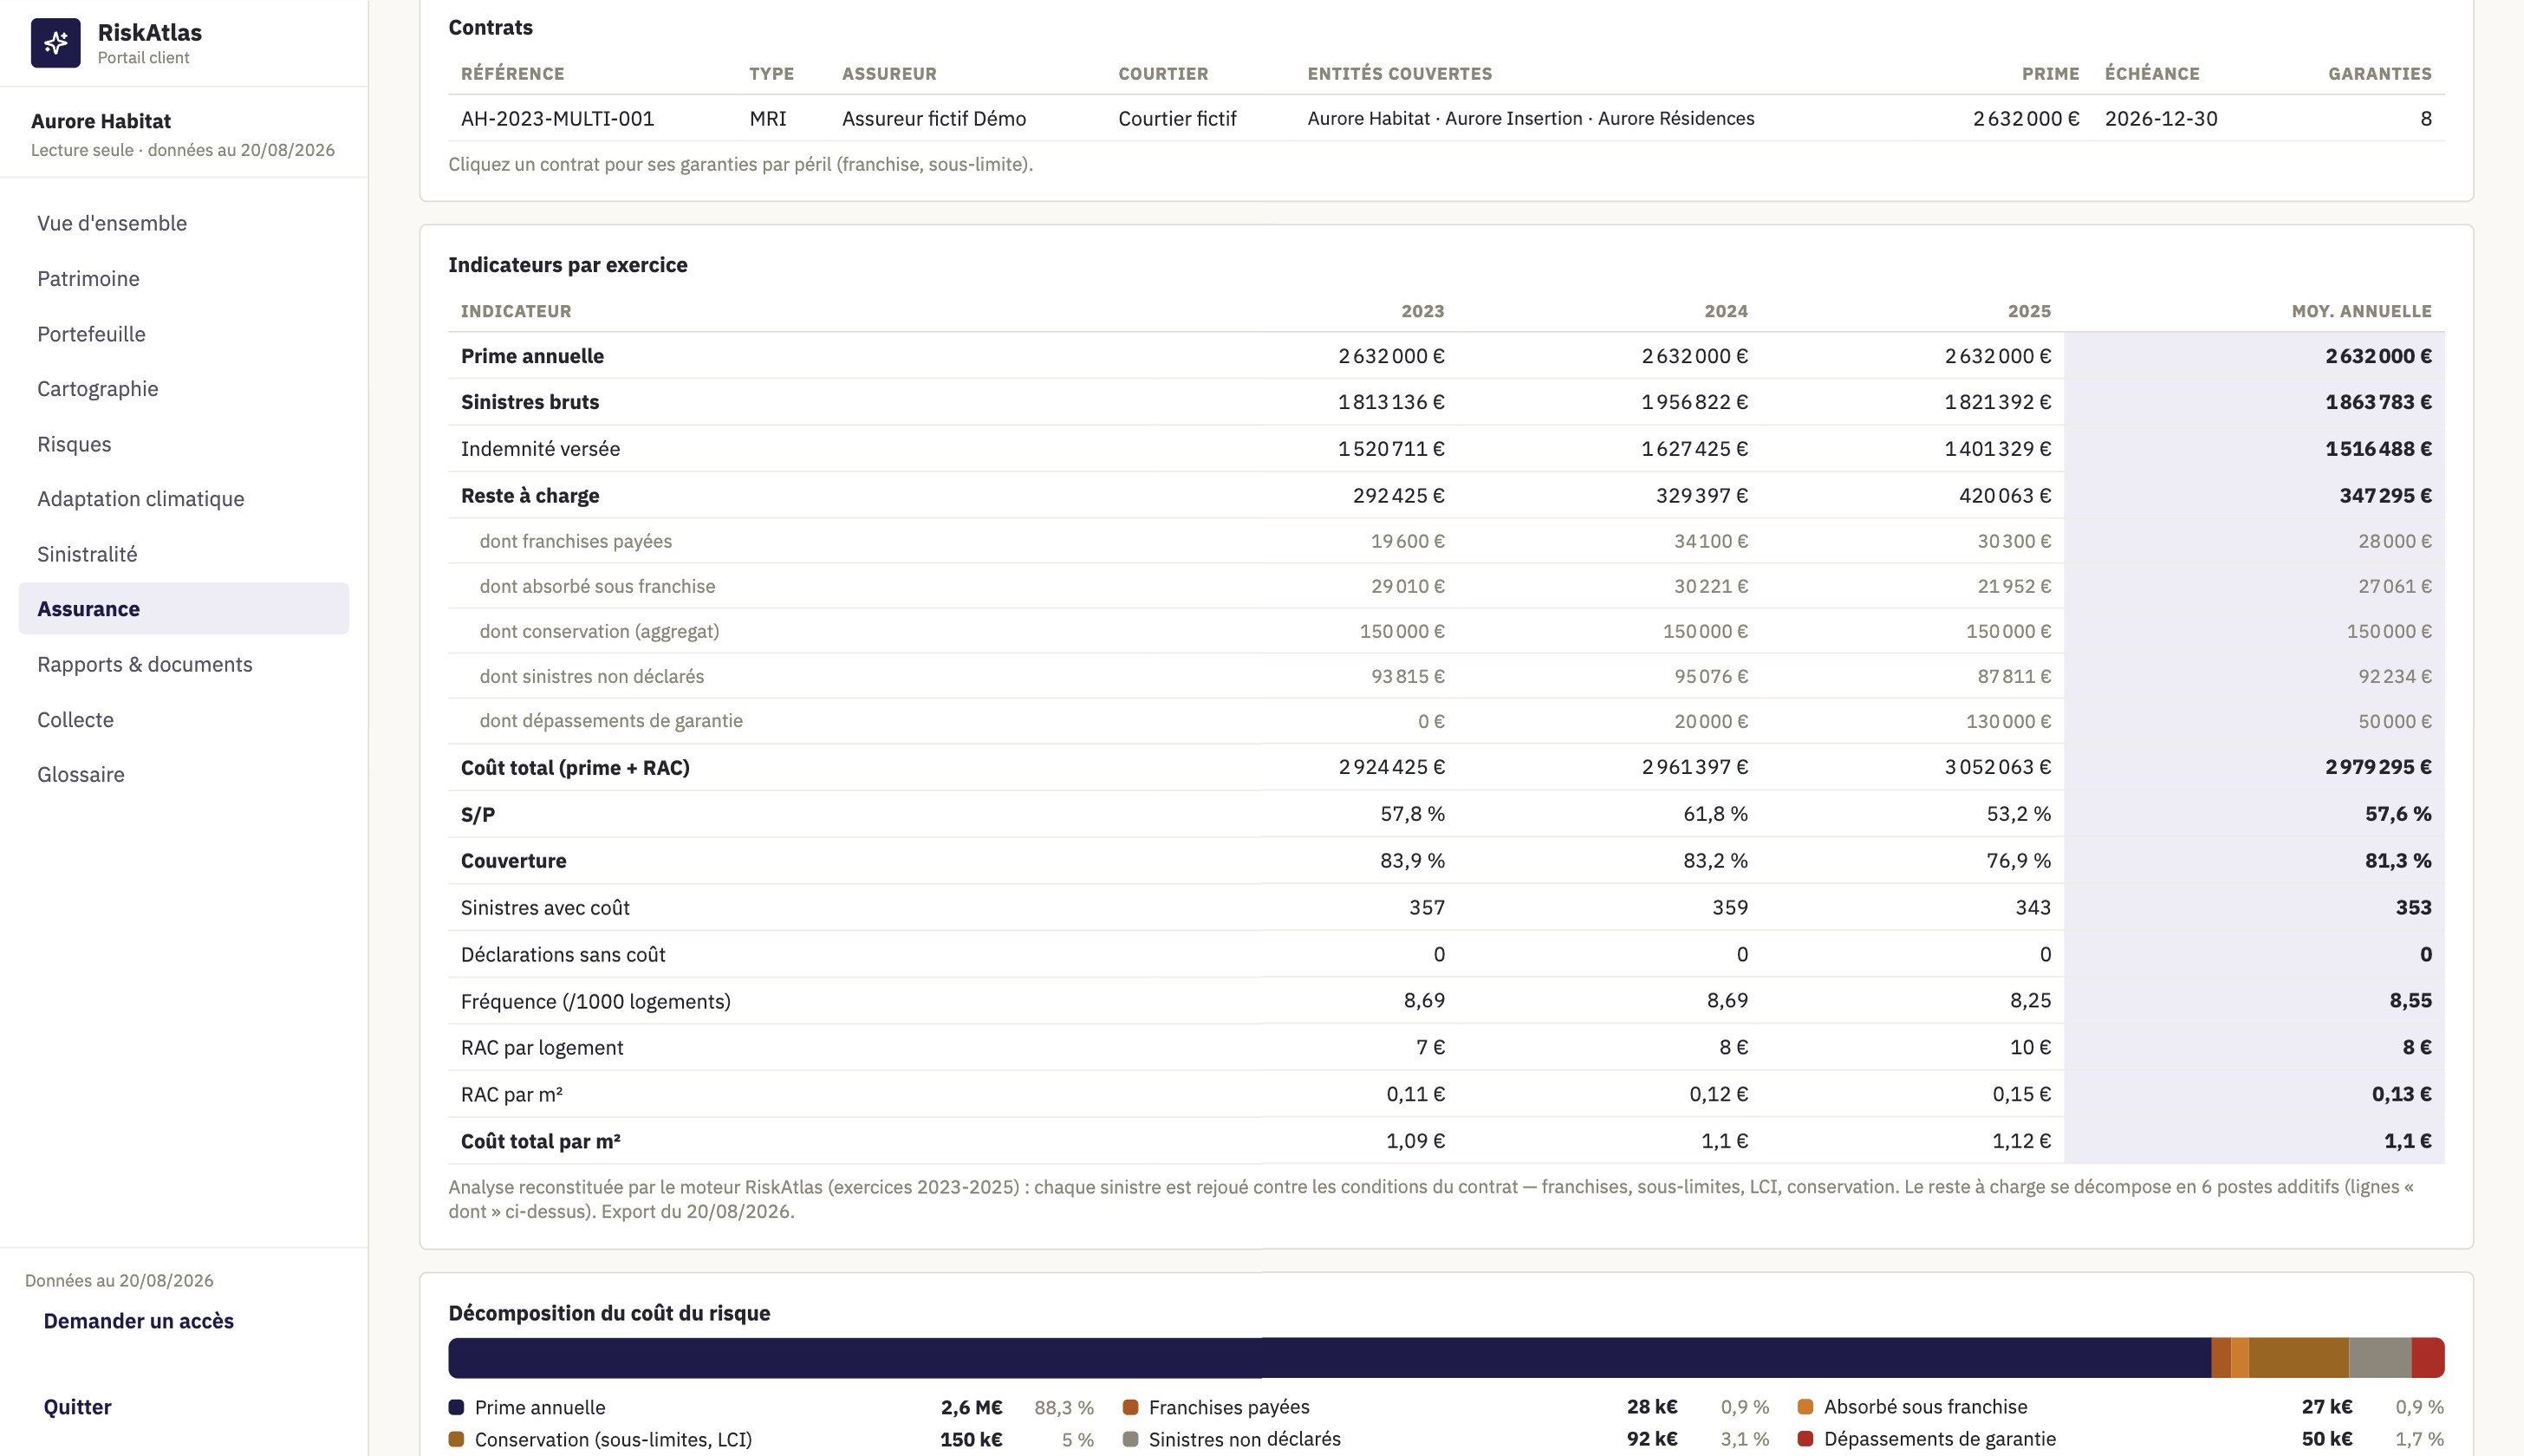Click the contract expiry date 2026-12-30
The height and width of the screenshot is (1456, 2524).
pyautogui.click(x=2161, y=118)
